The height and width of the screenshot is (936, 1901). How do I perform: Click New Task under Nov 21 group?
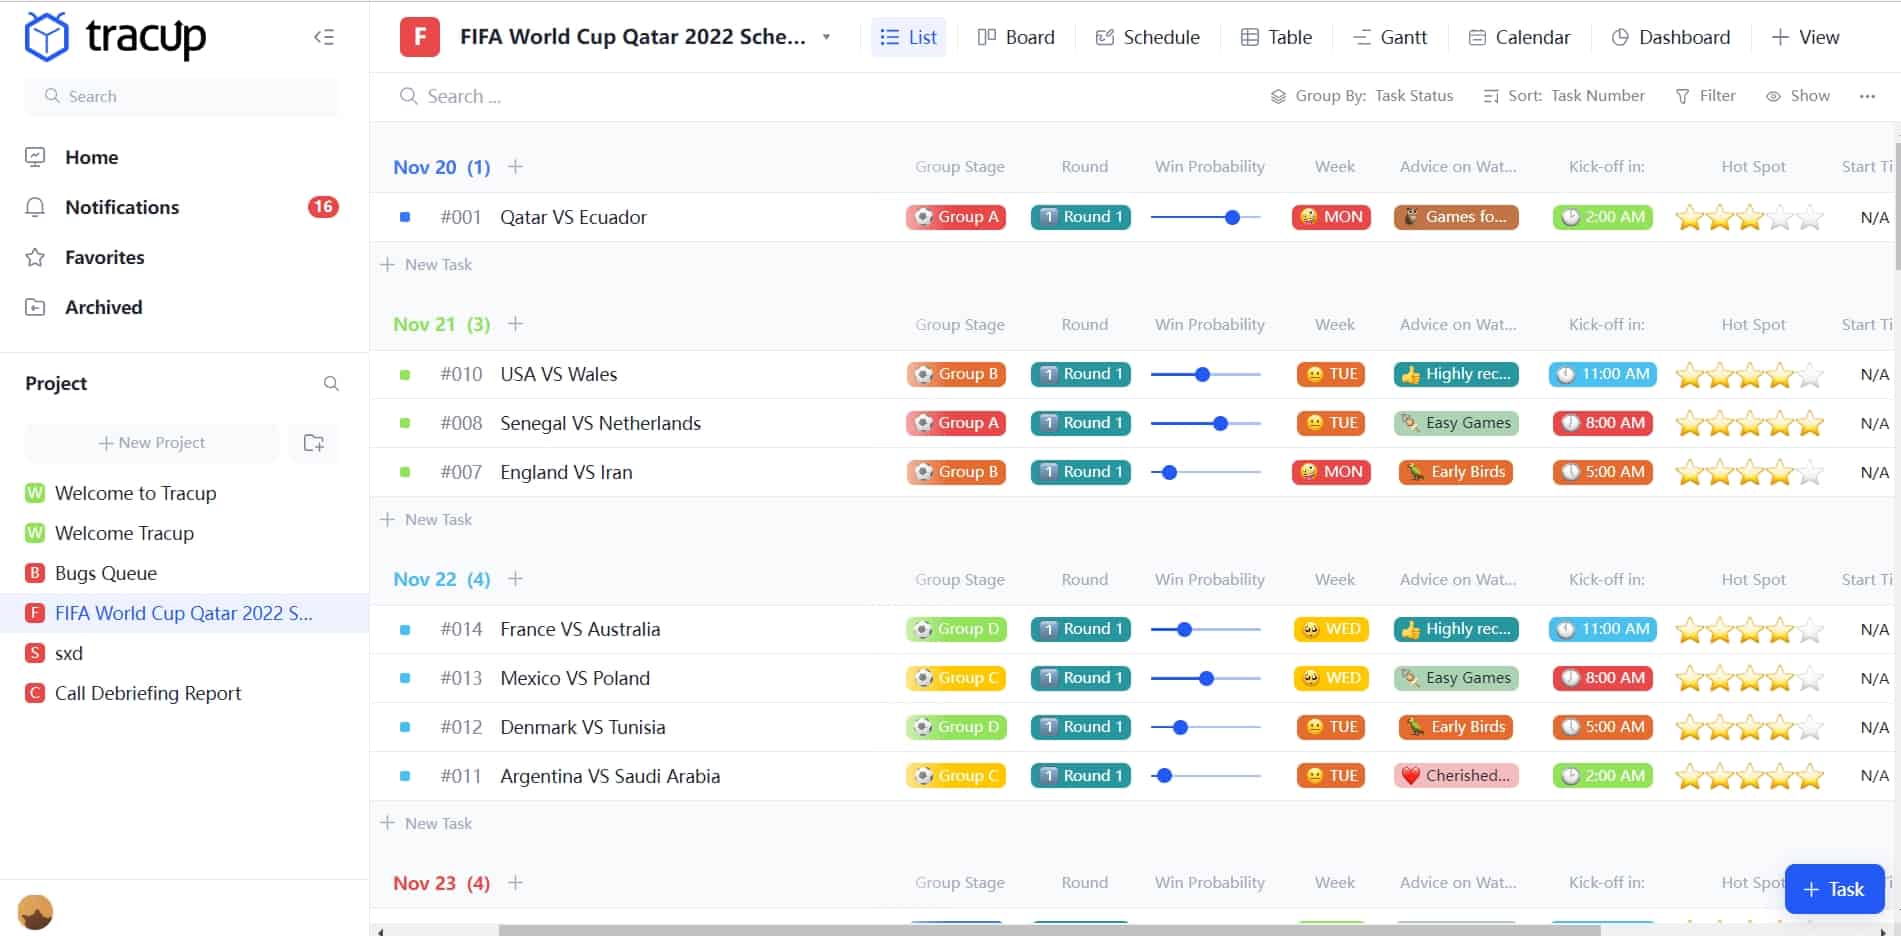click(438, 520)
